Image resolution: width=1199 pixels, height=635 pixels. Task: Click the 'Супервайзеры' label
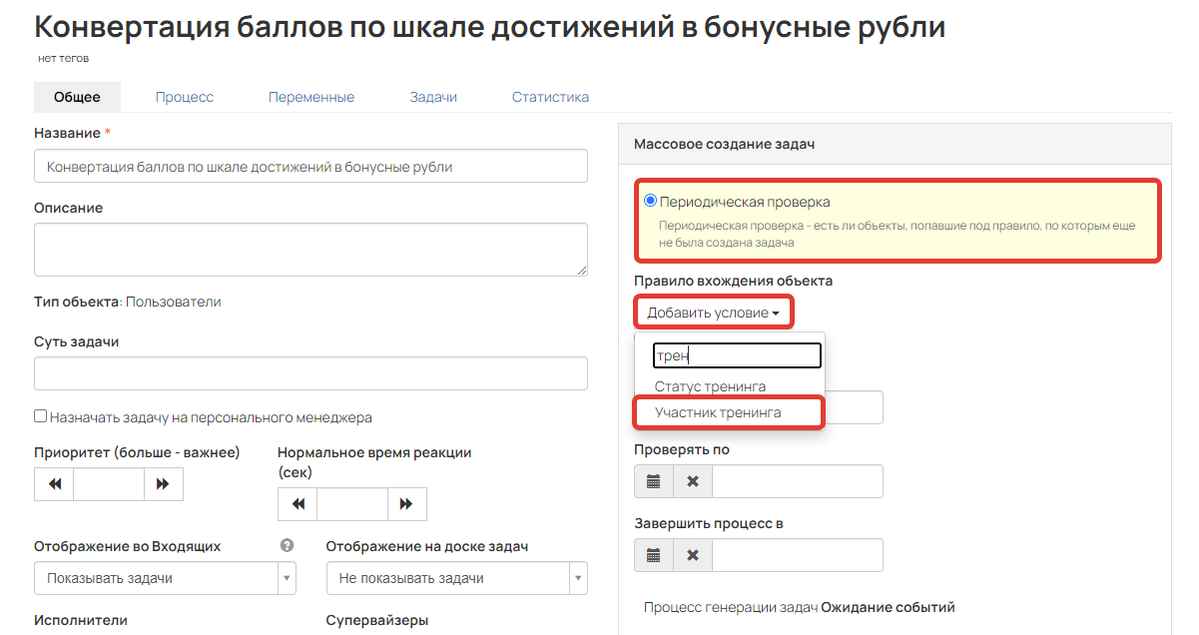(x=377, y=620)
